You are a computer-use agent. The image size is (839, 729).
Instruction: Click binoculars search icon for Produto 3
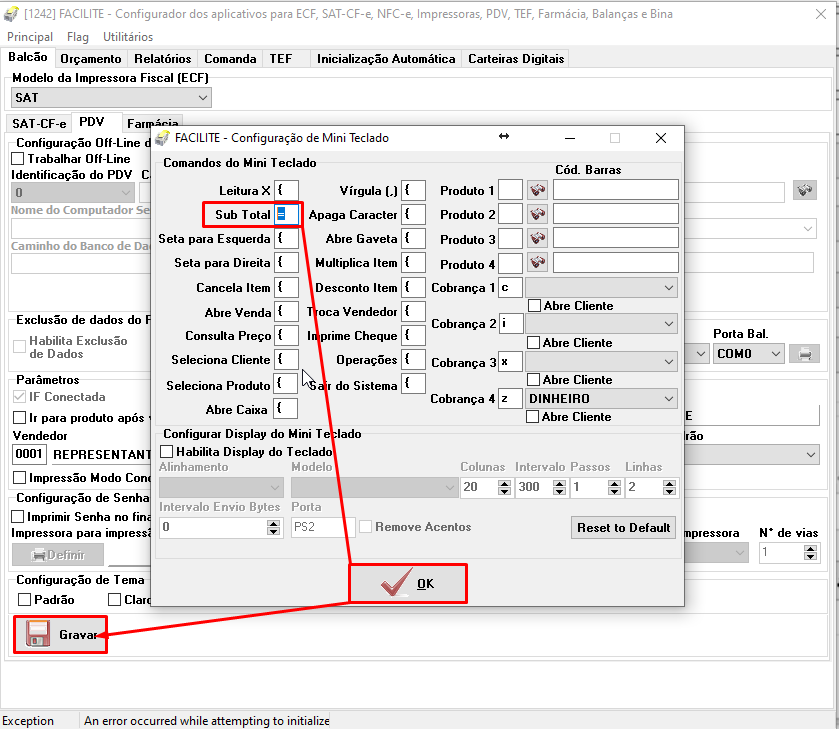(537, 238)
